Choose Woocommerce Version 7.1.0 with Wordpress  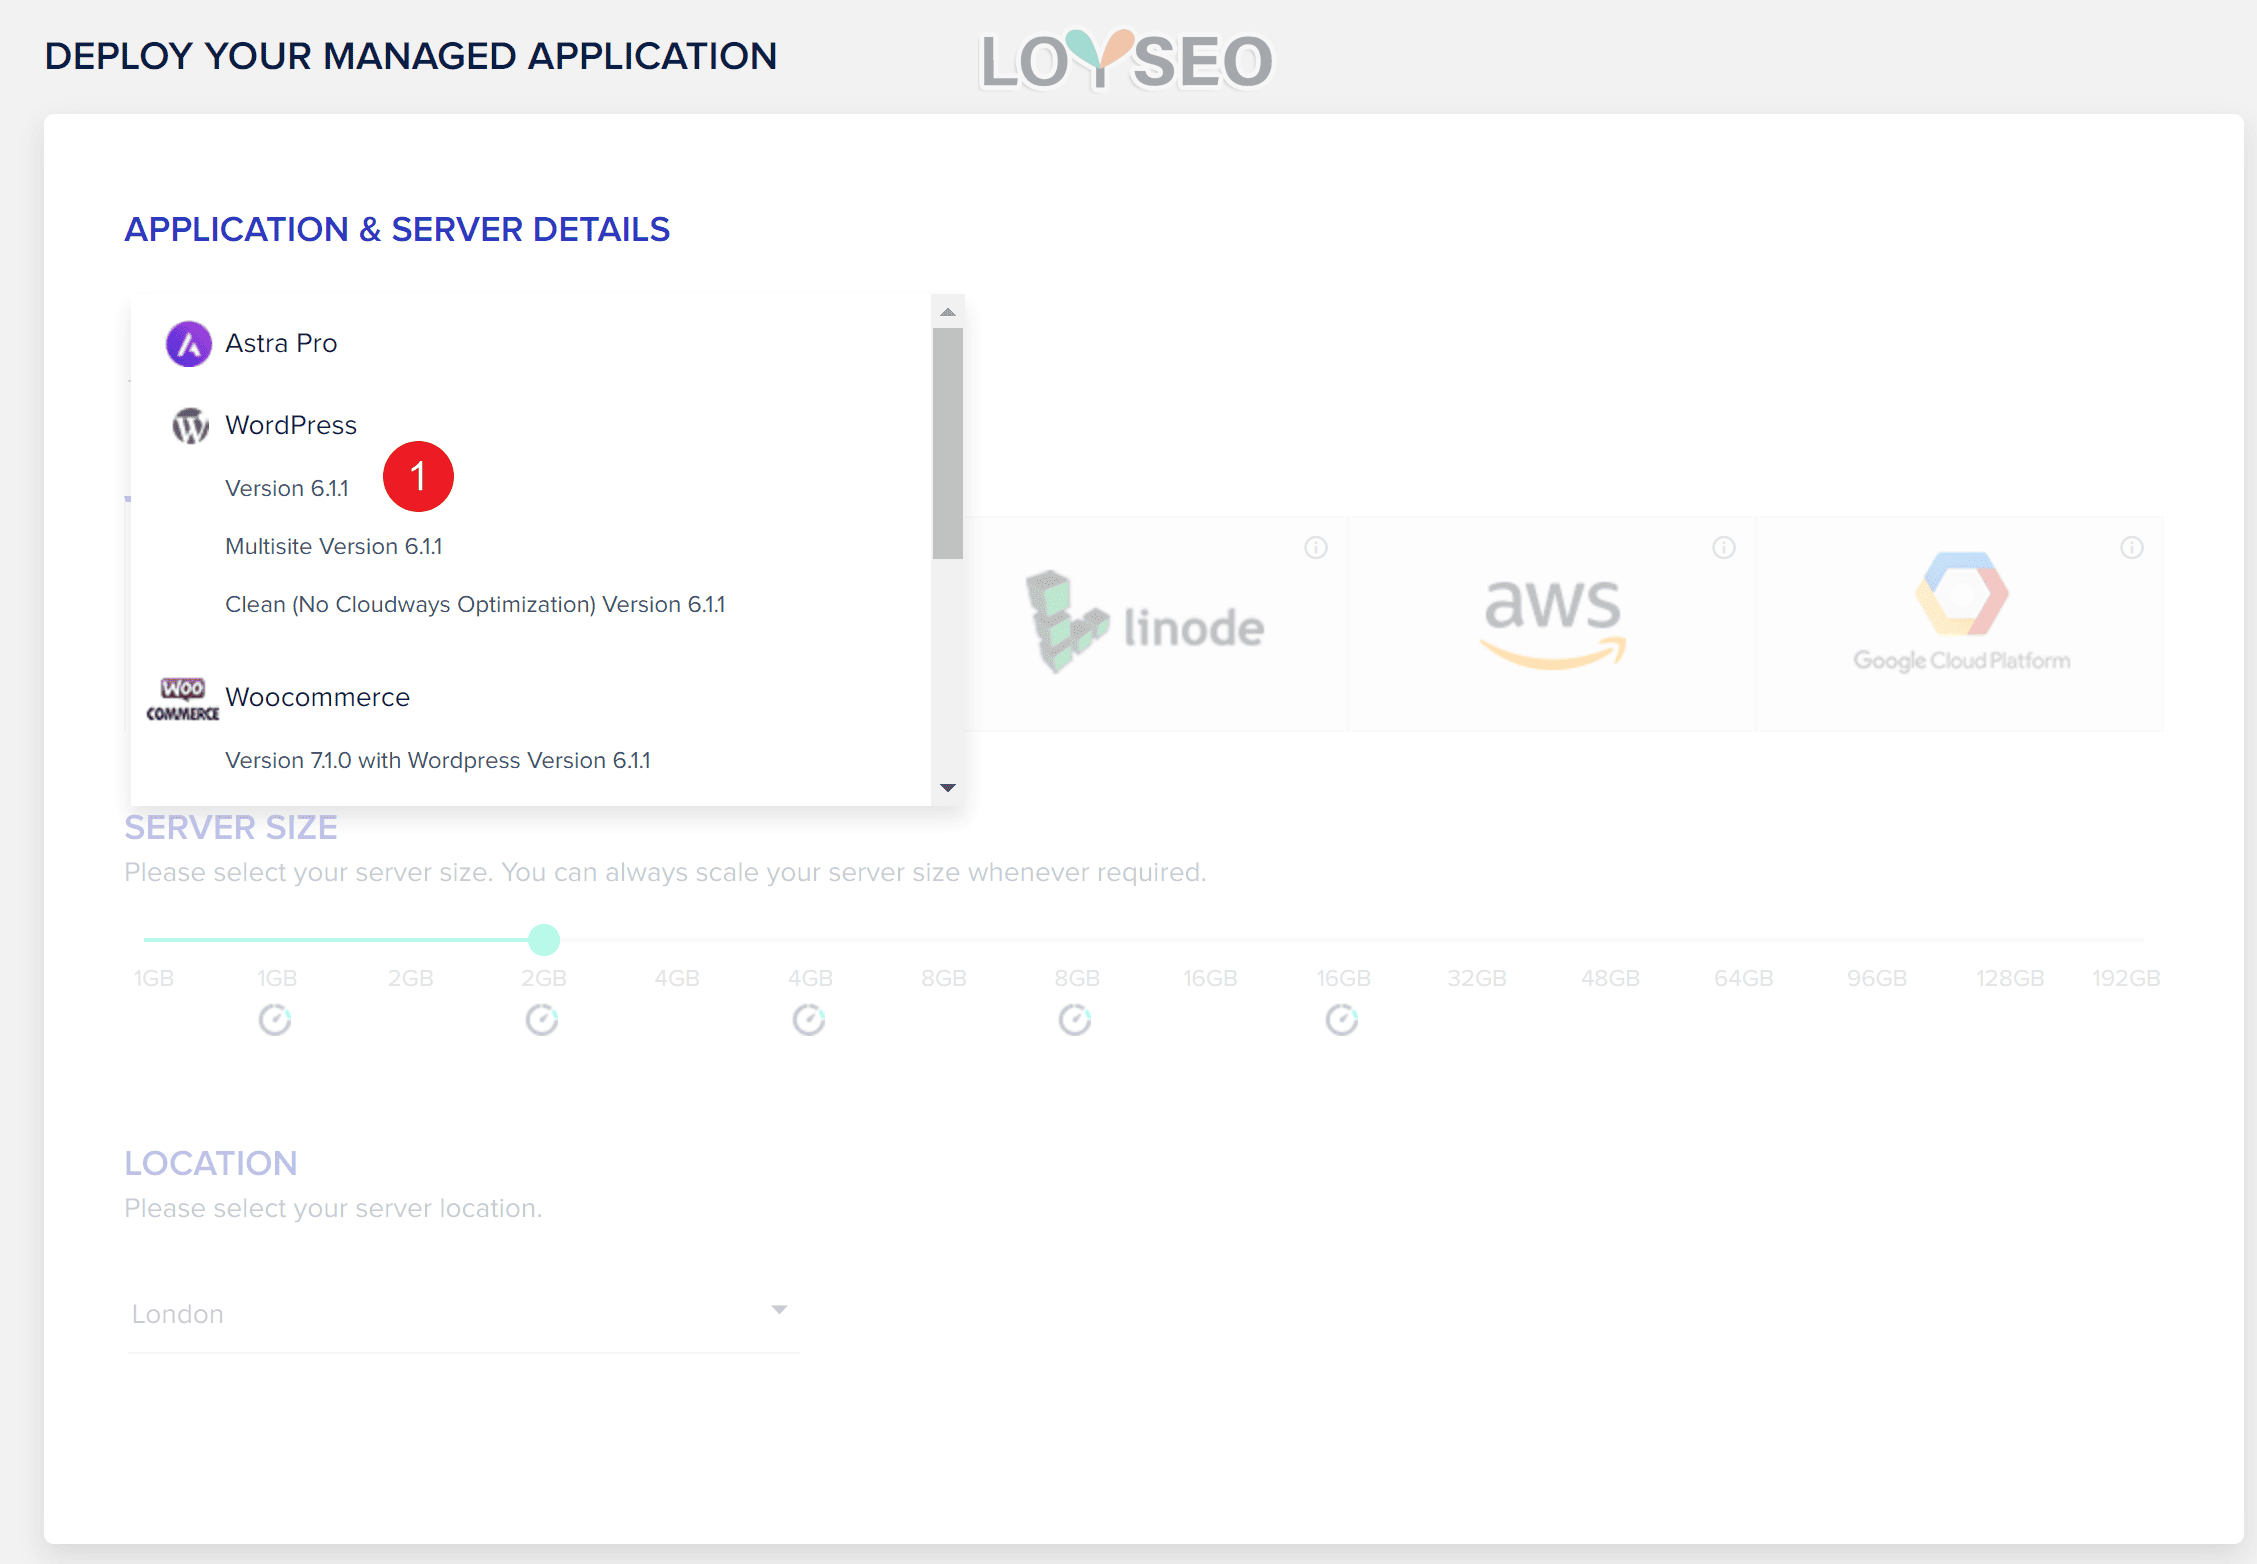[x=438, y=760]
